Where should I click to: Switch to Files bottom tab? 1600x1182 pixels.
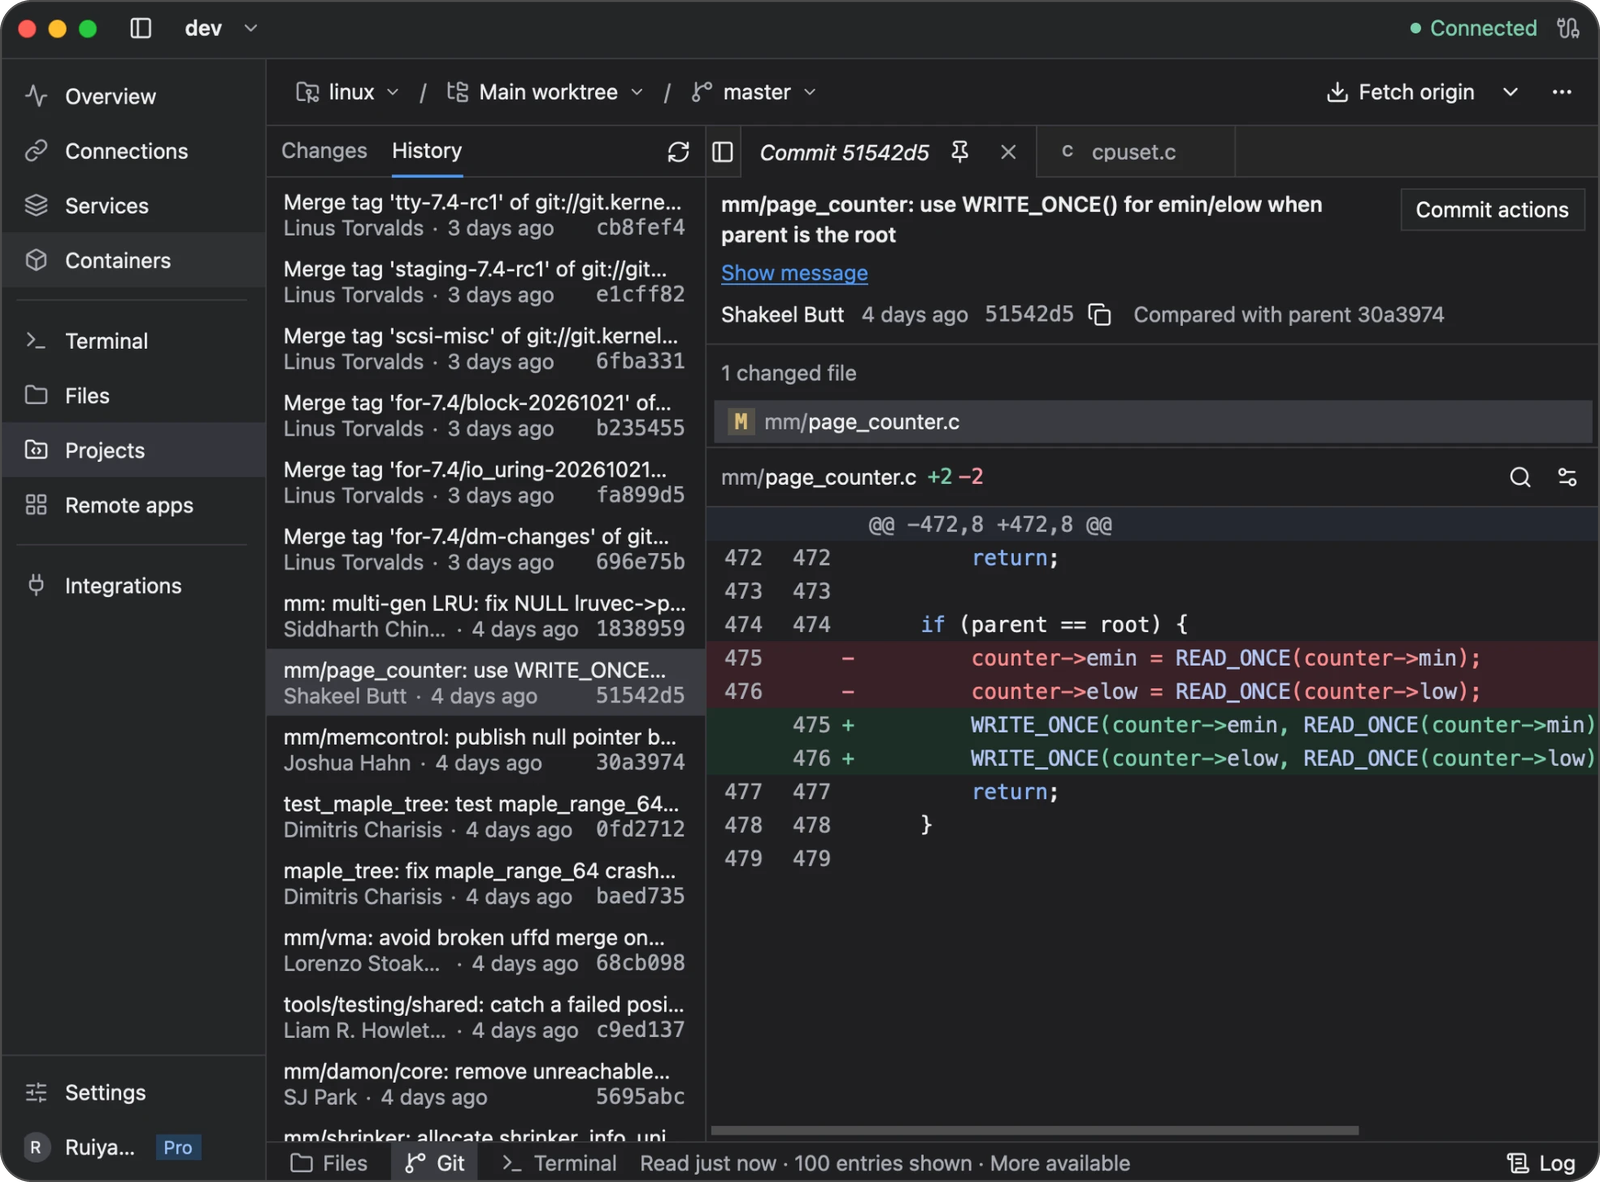click(329, 1163)
